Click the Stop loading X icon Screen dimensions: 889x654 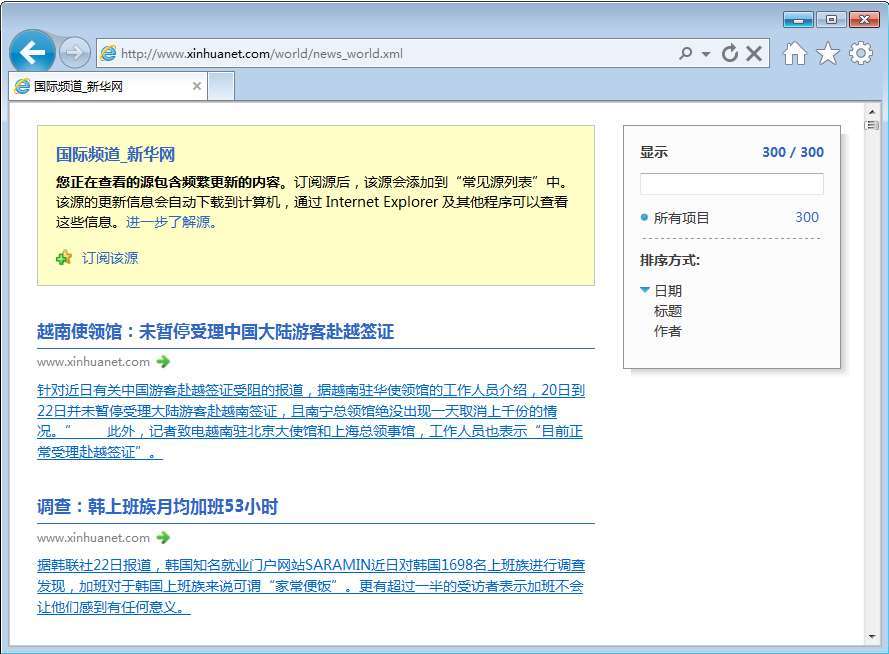pos(754,53)
